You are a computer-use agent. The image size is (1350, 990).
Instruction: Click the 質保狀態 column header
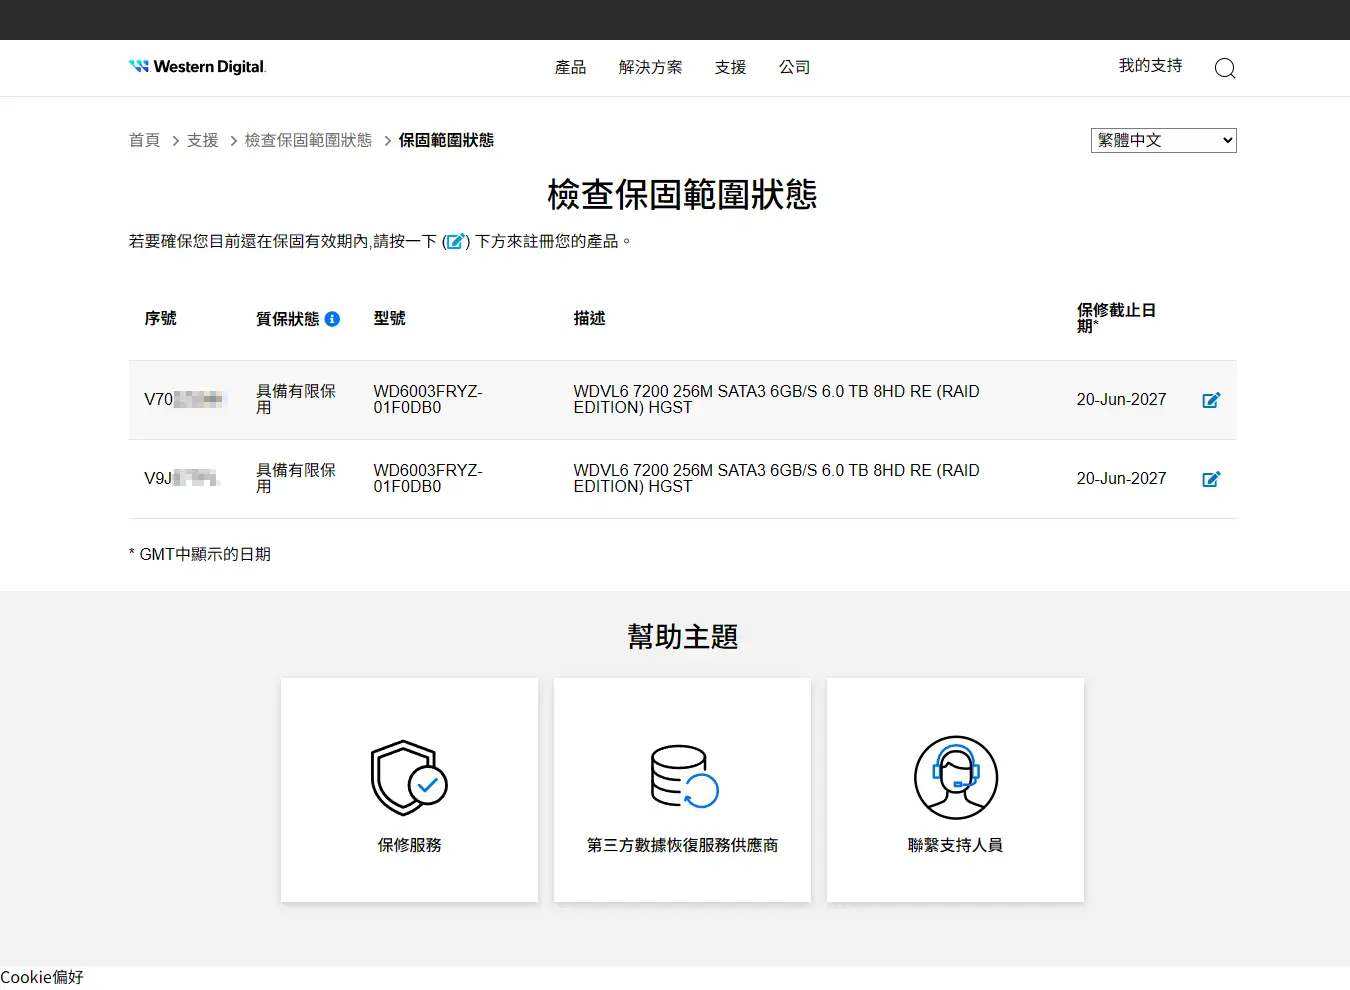point(288,319)
